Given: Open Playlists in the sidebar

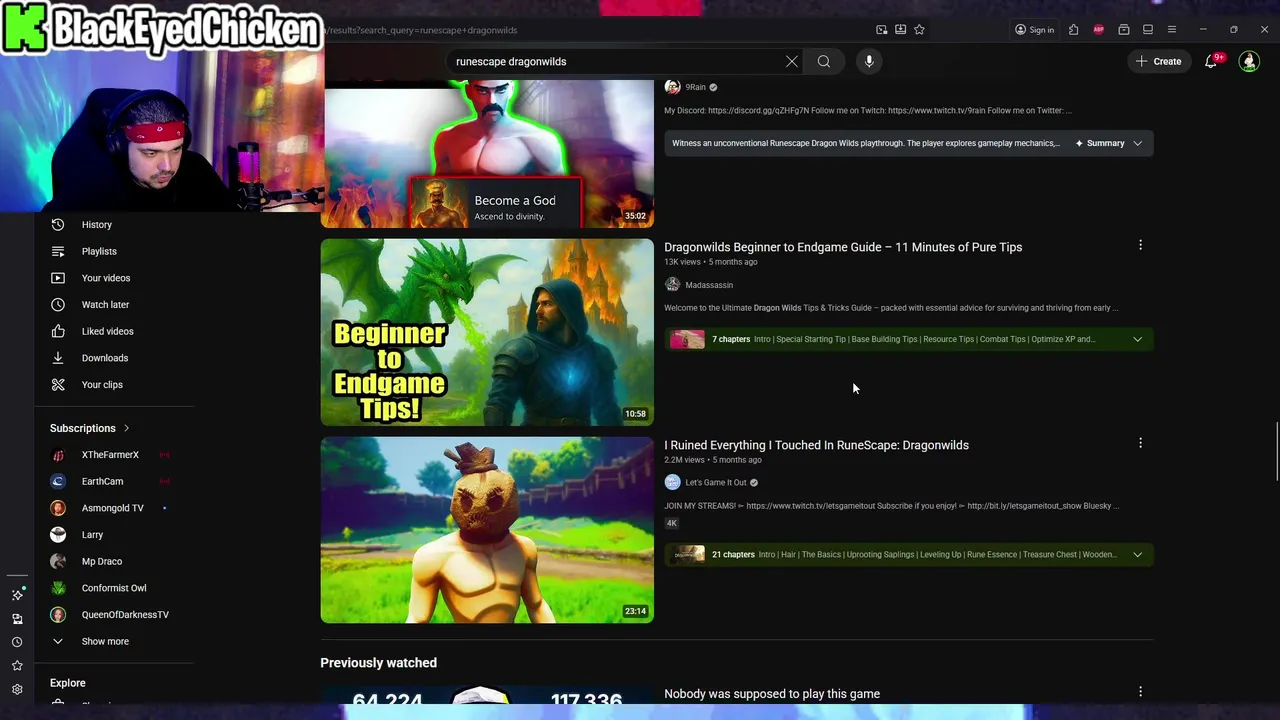Looking at the screenshot, I should pyautogui.click(x=114, y=251).
